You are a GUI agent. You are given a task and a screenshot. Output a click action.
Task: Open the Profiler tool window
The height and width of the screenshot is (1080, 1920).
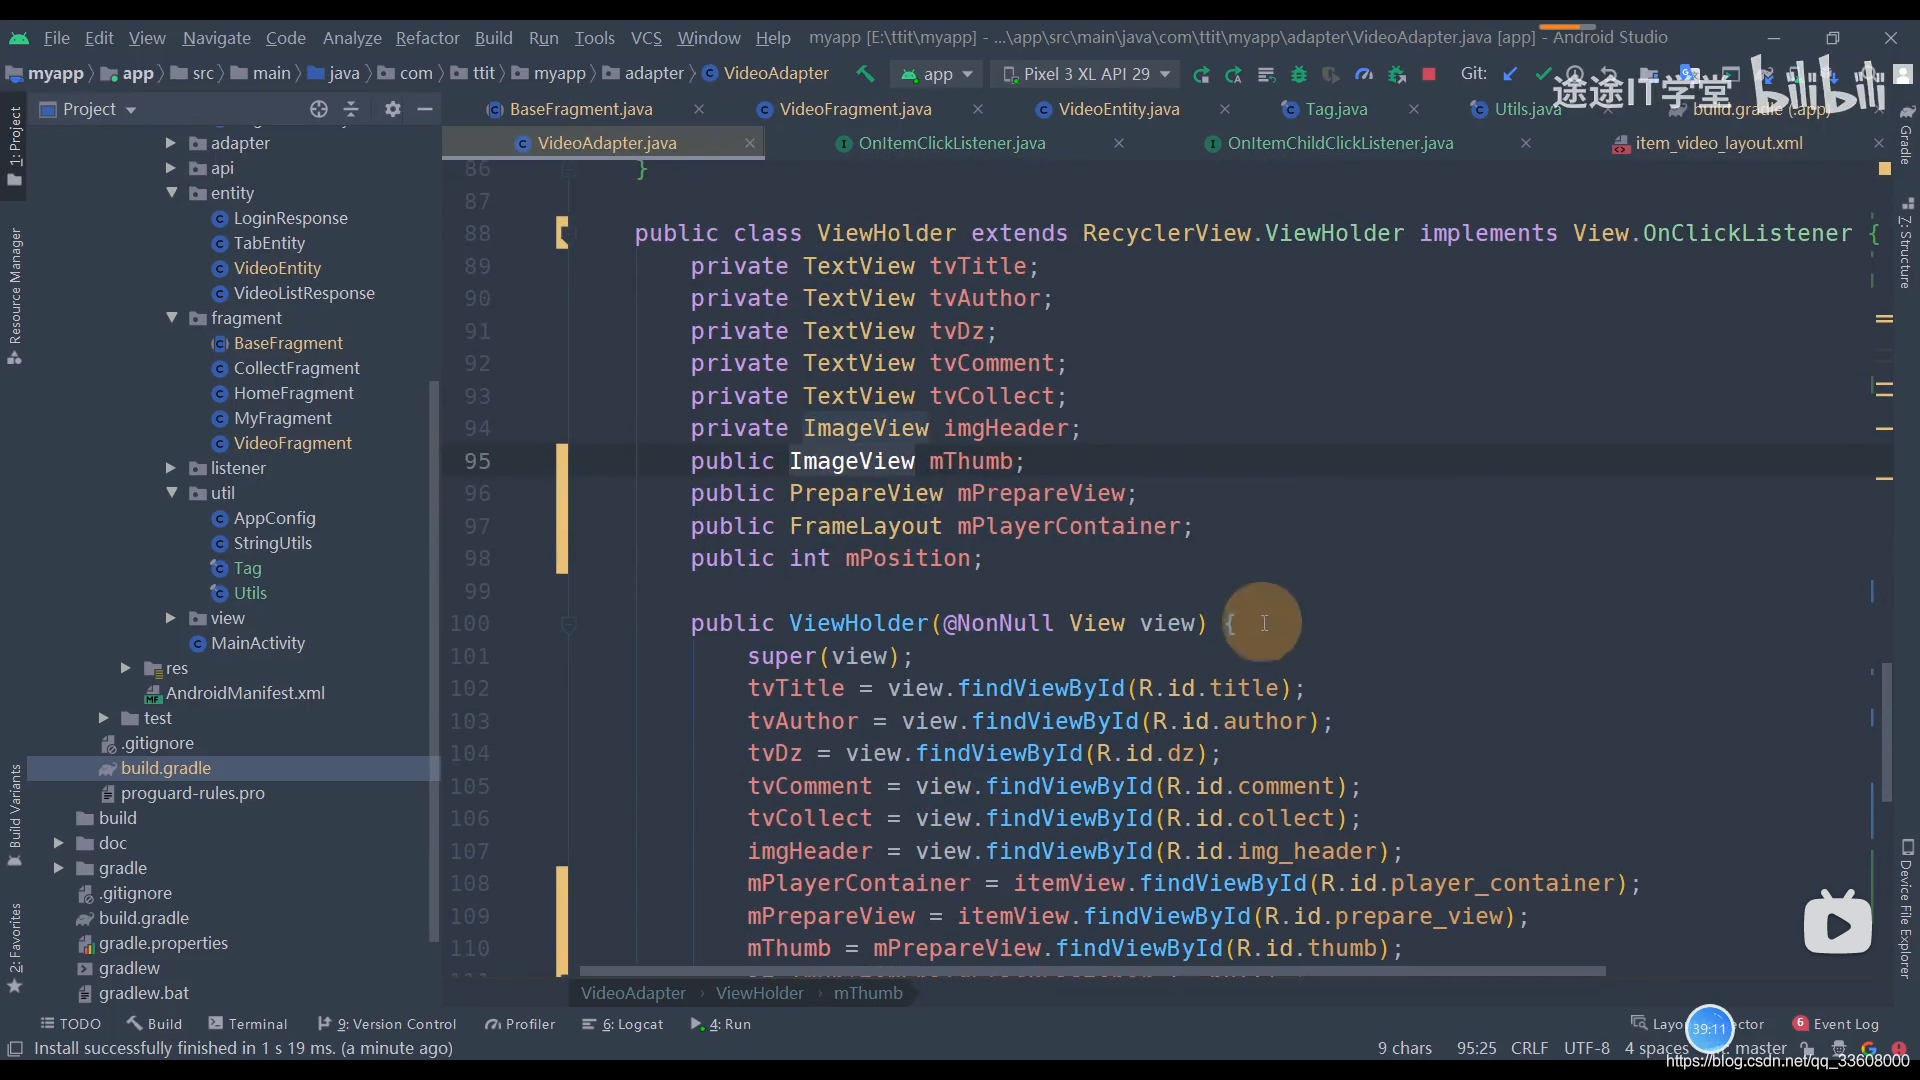[x=520, y=1024]
